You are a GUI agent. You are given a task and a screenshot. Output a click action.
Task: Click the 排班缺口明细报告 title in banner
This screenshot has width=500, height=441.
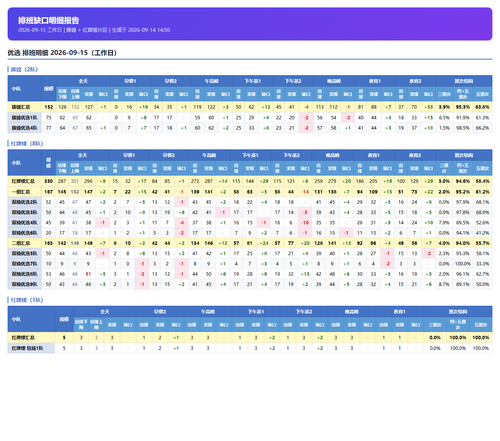[48, 20]
